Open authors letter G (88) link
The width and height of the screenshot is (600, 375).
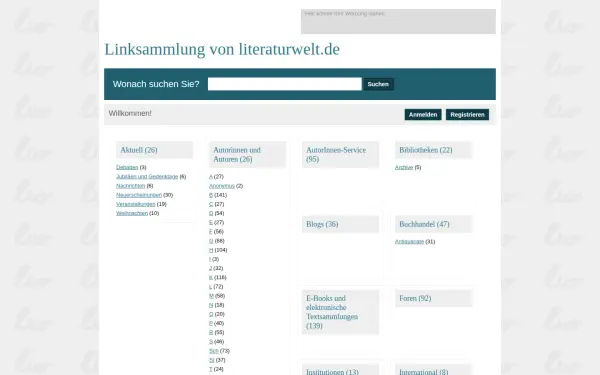211,241
